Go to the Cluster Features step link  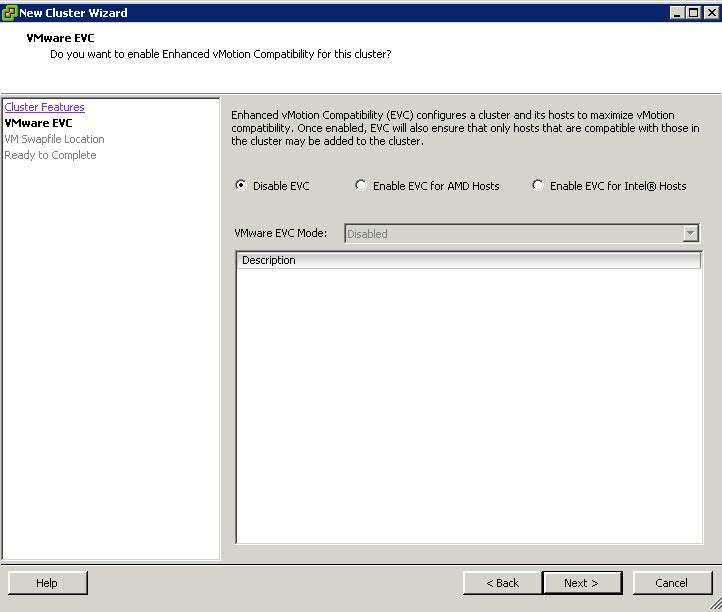coord(44,107)
